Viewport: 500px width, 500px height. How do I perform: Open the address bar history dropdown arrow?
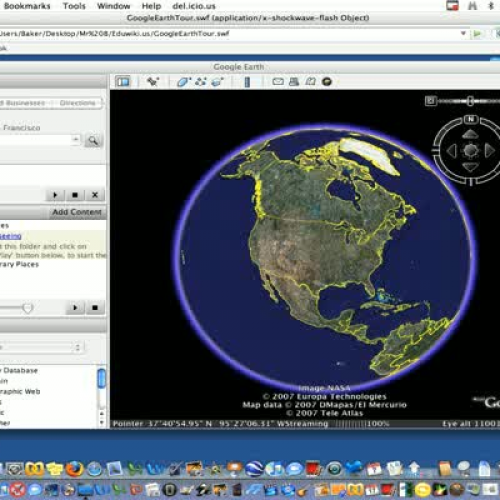pos(463,33)
